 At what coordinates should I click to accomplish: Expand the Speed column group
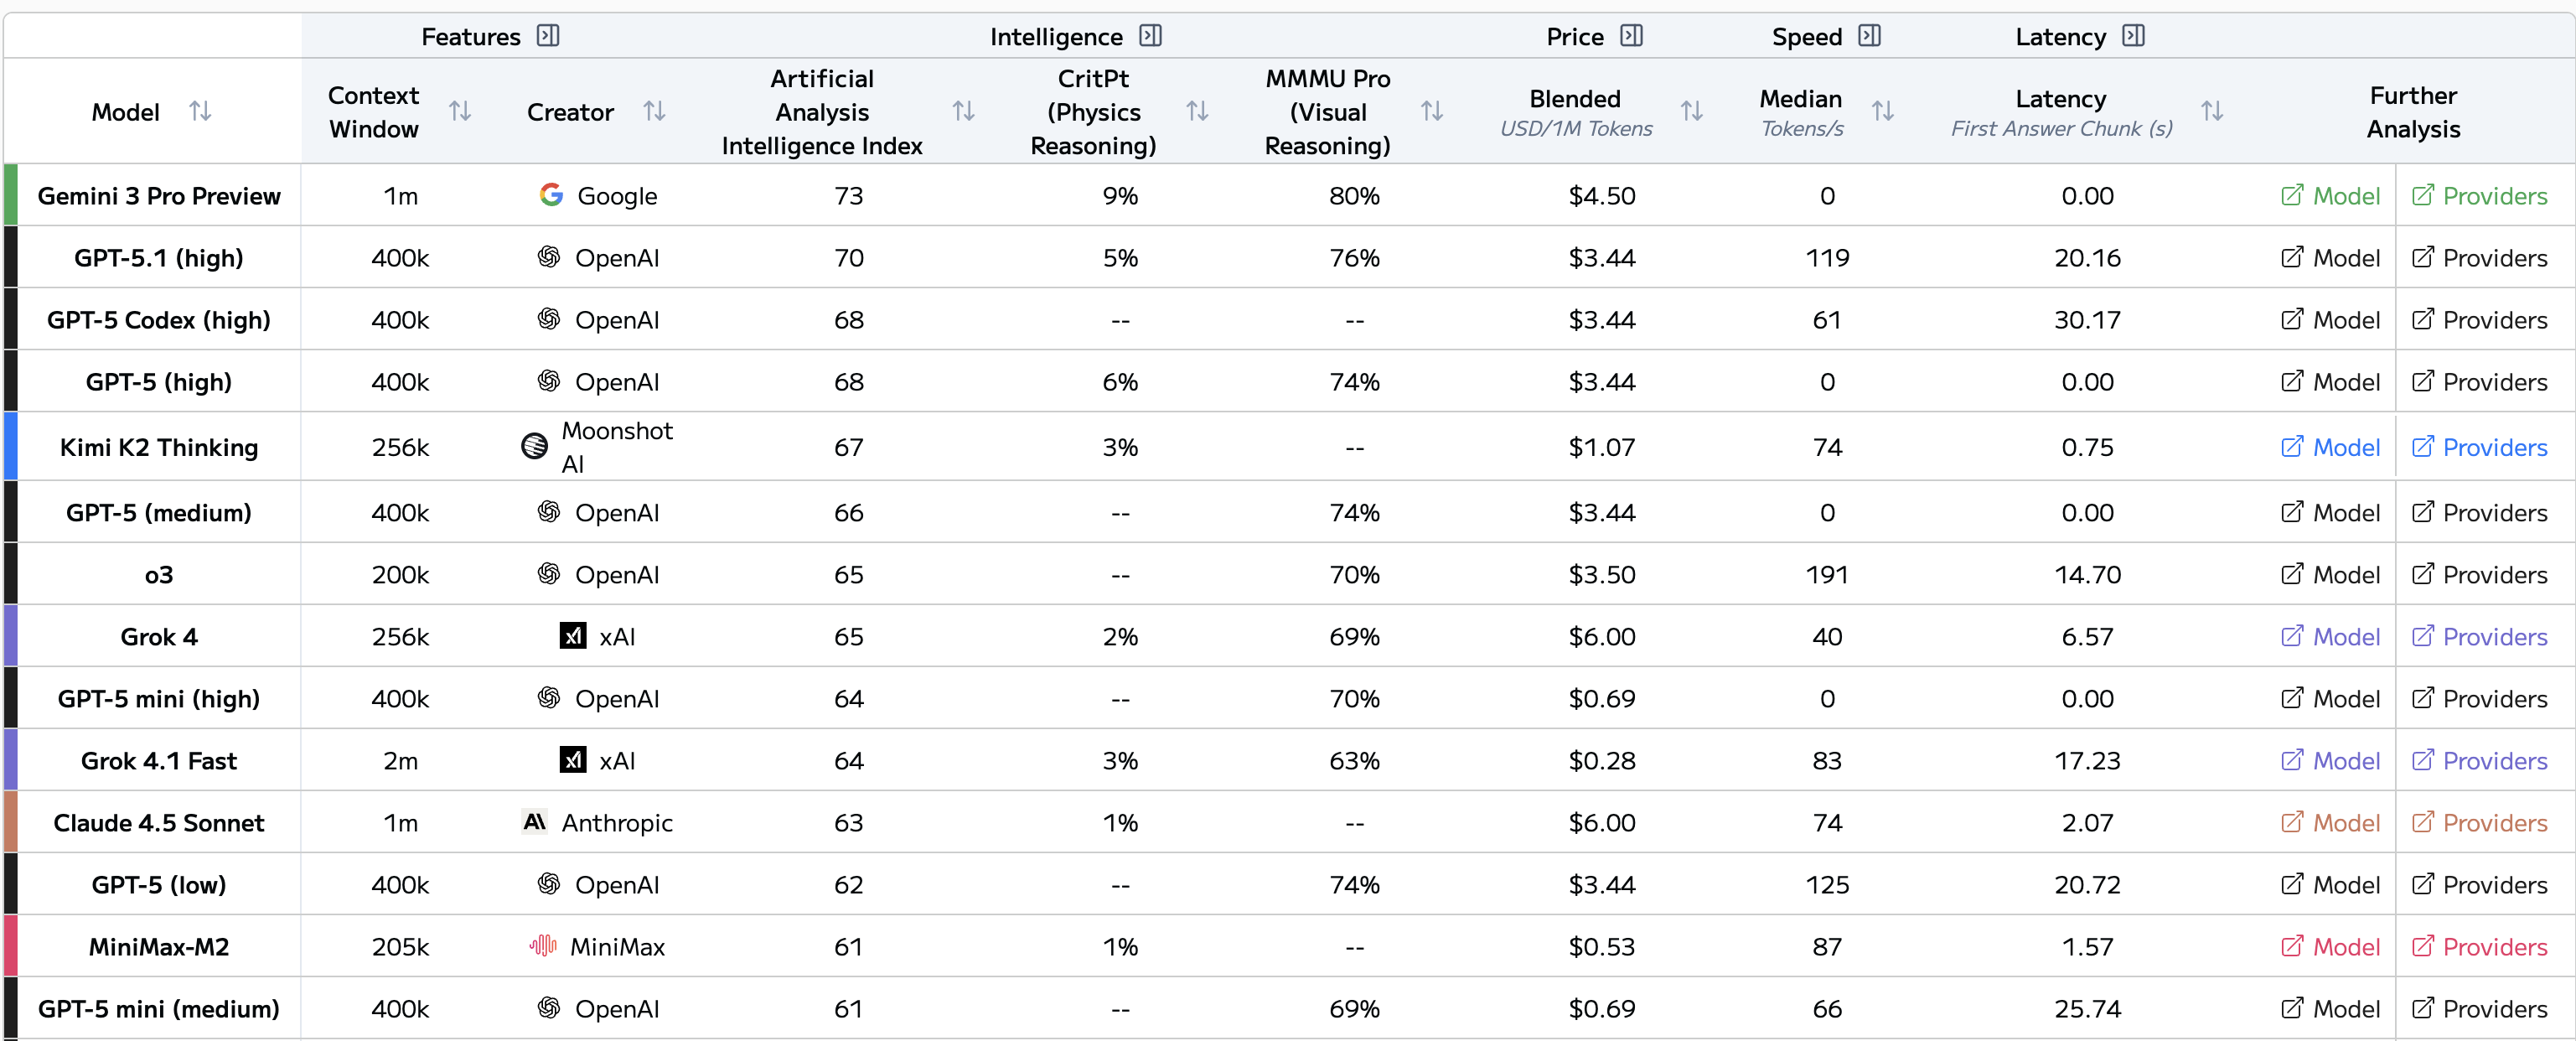coord(1869,36)
